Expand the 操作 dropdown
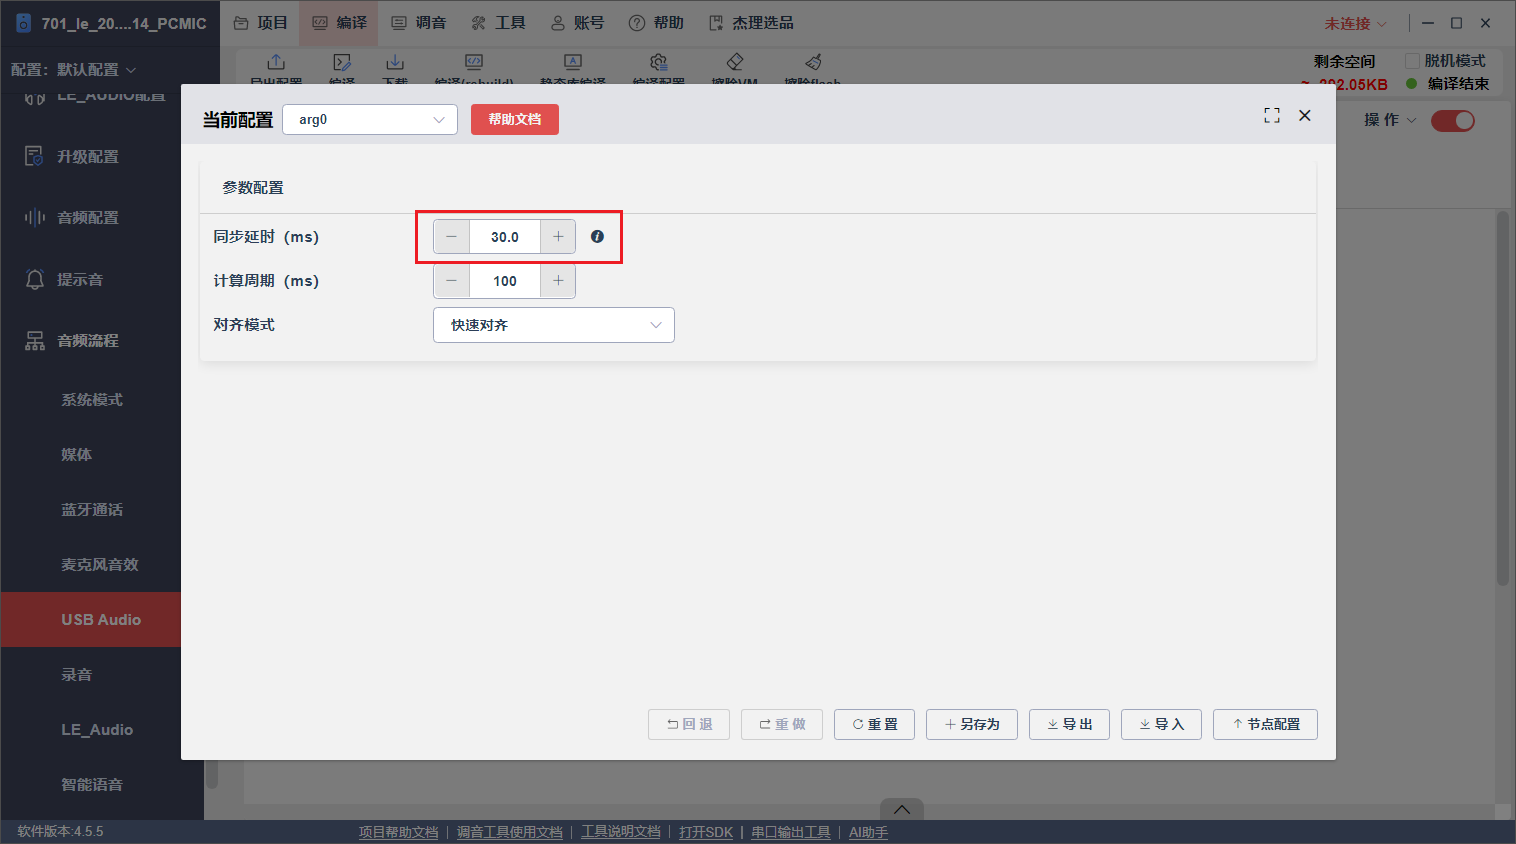The width and height of the screenshot is (1516, 844). click(x=1390, y=120)
